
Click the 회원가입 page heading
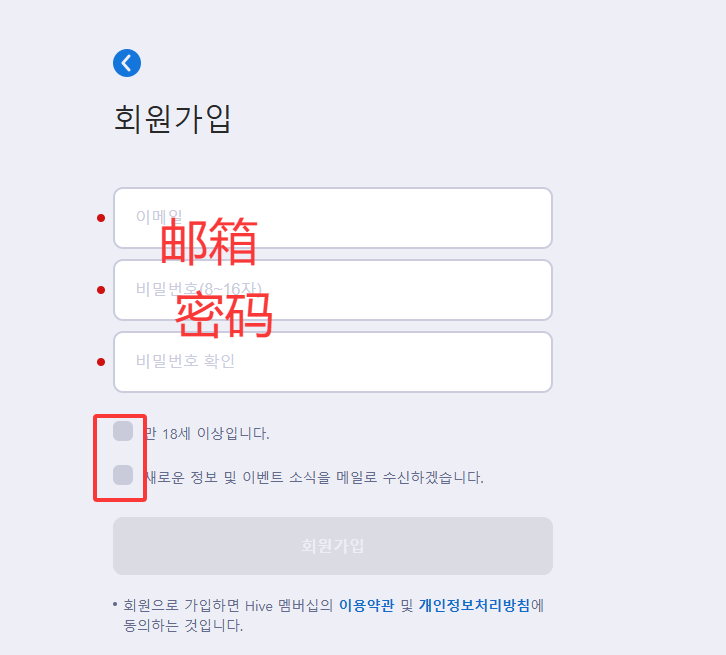pyautogui.click(x=172, y=119)
